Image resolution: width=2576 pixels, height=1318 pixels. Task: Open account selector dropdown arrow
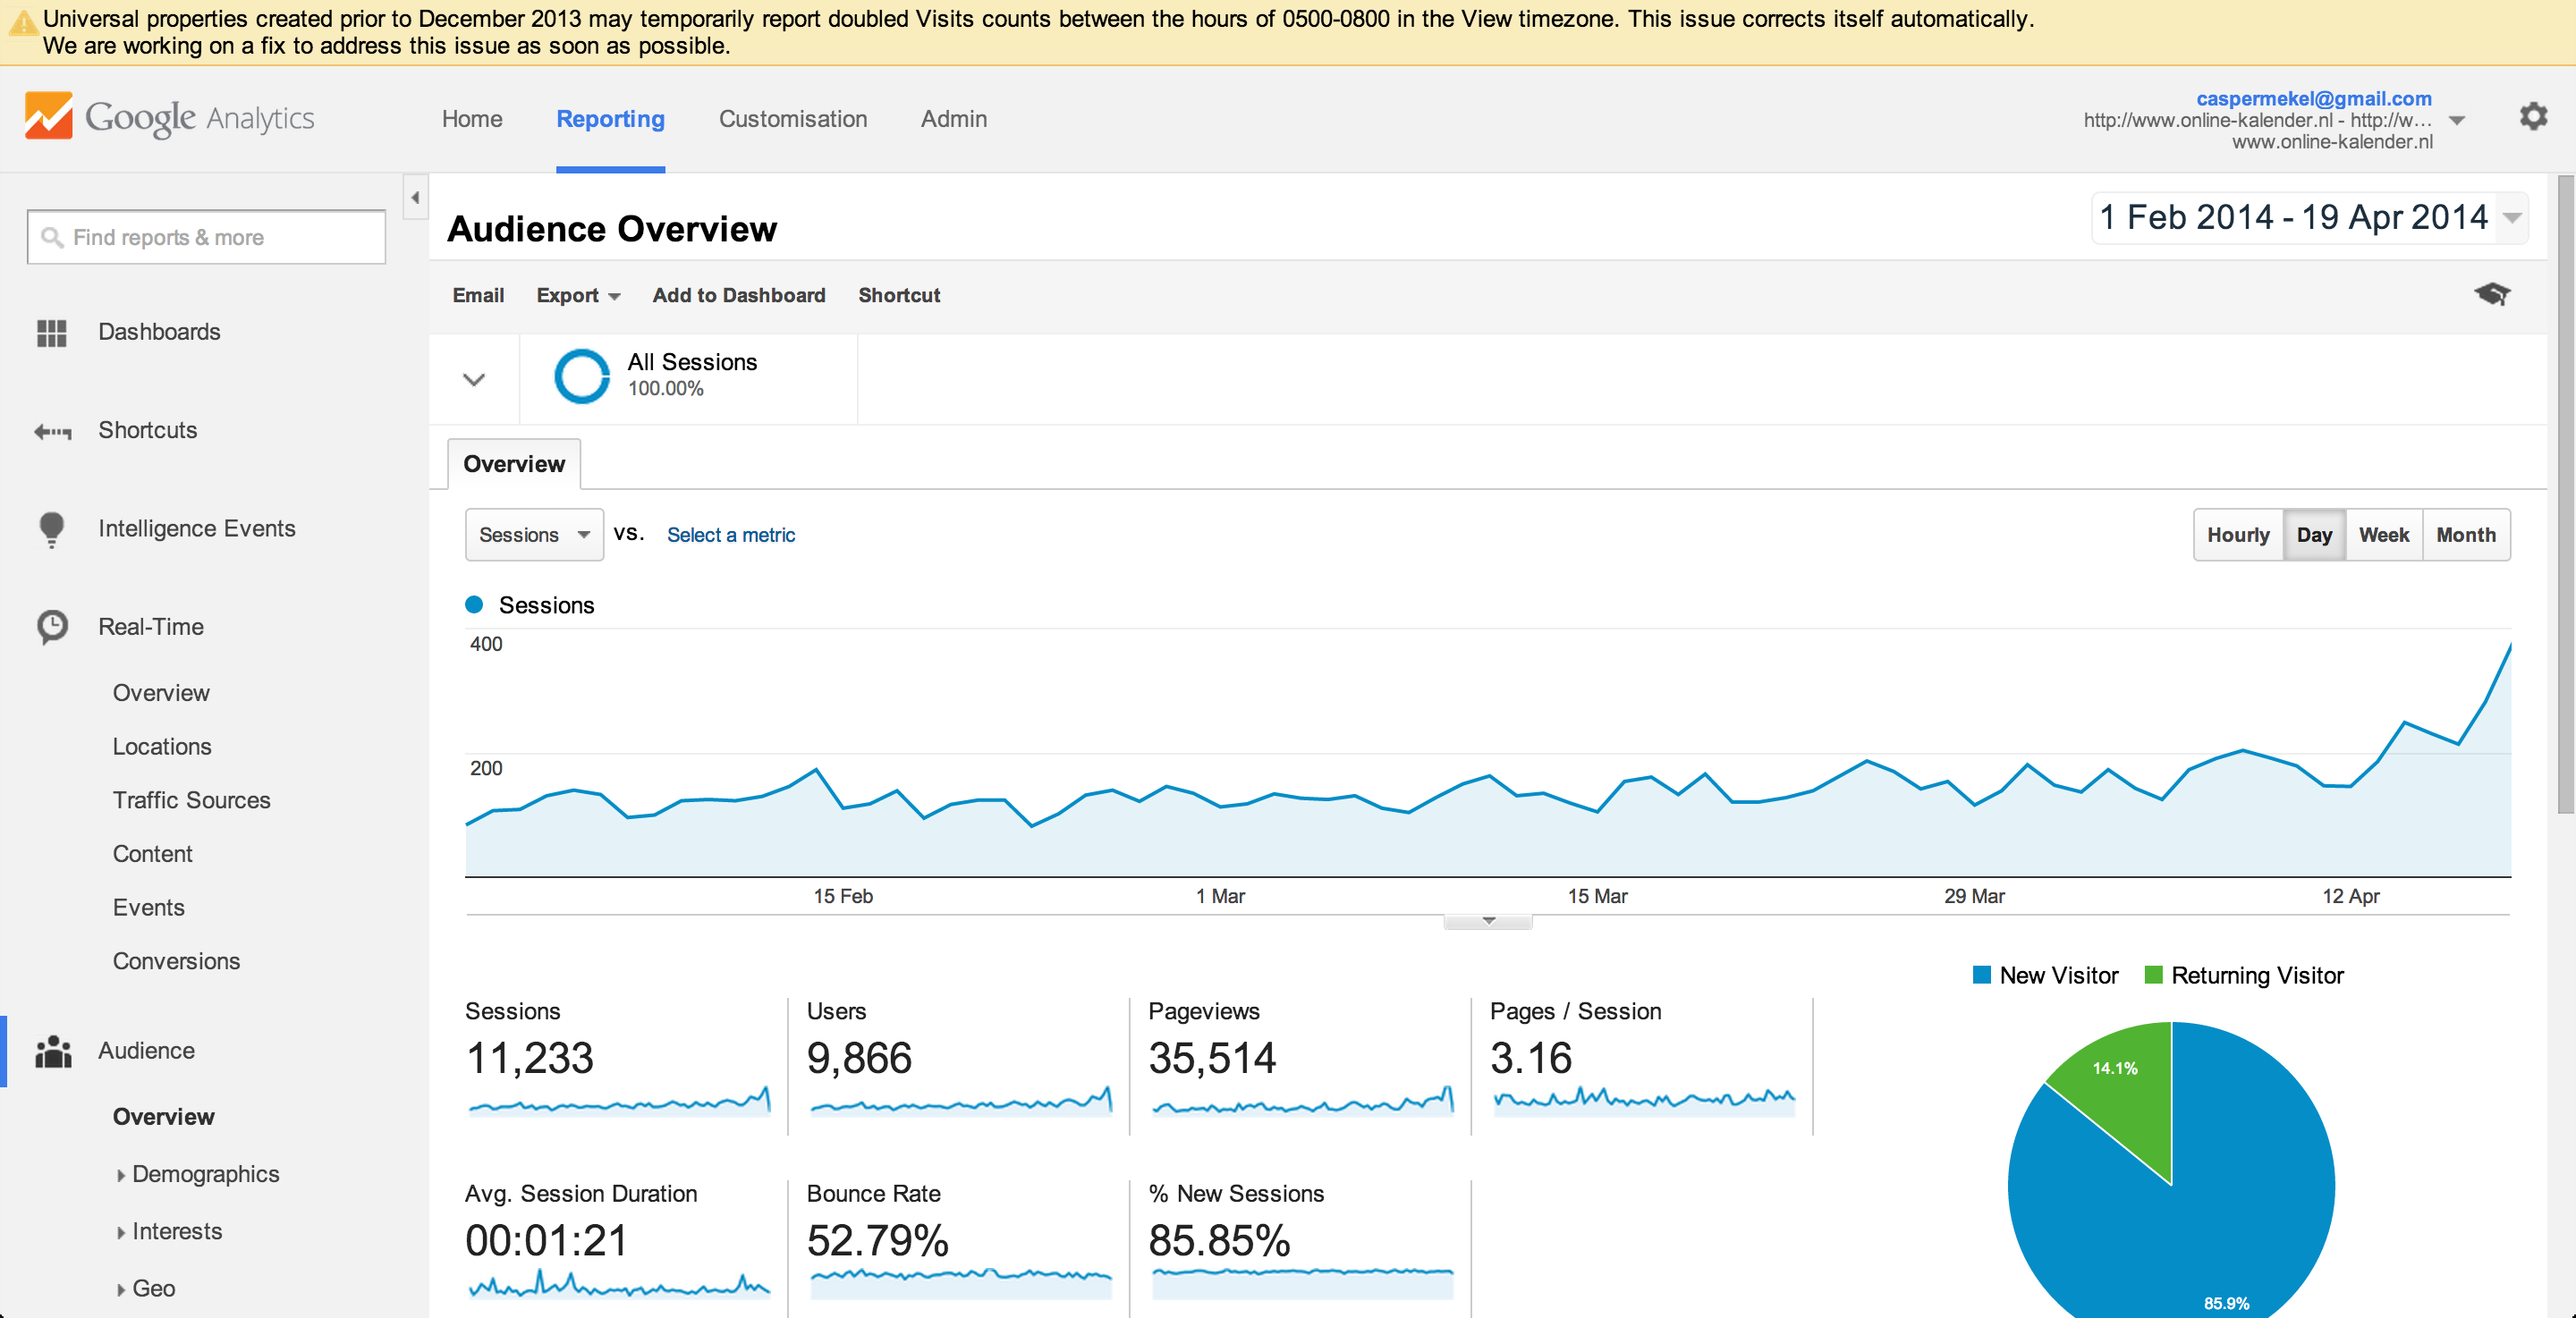2456,120
